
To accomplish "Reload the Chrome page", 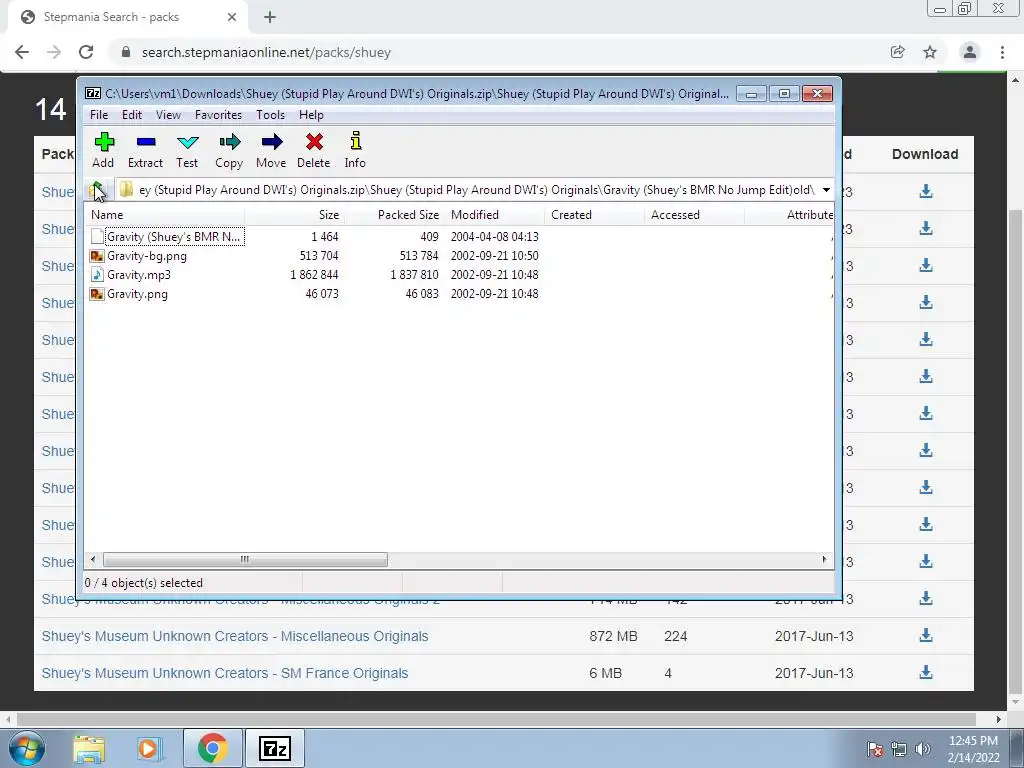I will [x=86, y=52].
